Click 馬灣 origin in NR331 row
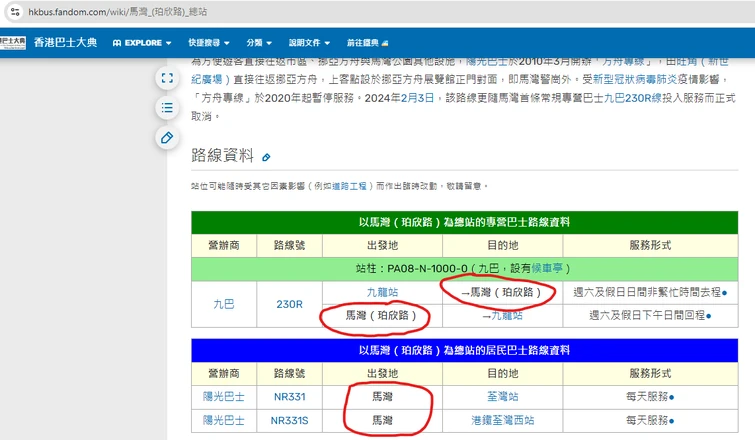Image resolution: width=755 pixels, height=440 pixels. coord(382,397)
